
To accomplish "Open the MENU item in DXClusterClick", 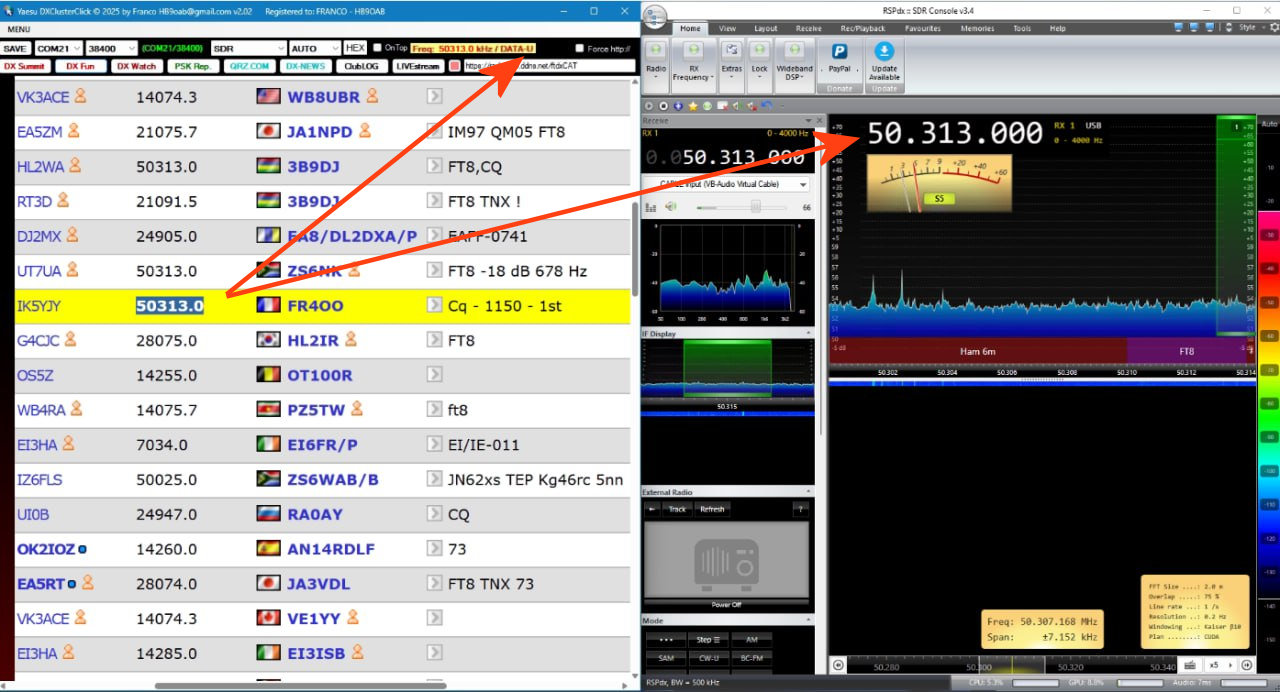I will [x=19, y=29].
